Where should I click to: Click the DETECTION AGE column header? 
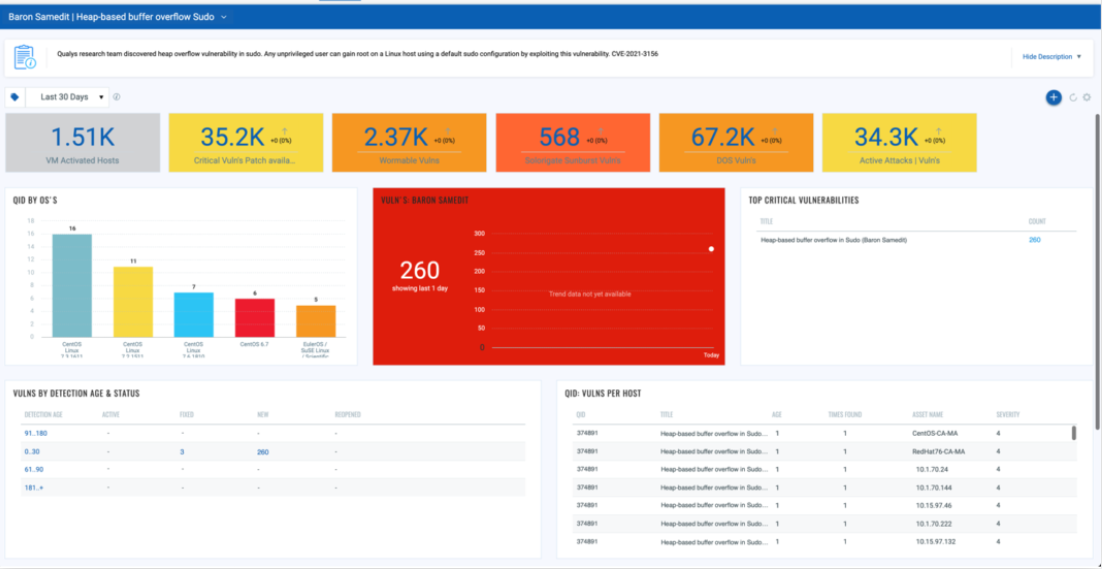pos(44,414)
